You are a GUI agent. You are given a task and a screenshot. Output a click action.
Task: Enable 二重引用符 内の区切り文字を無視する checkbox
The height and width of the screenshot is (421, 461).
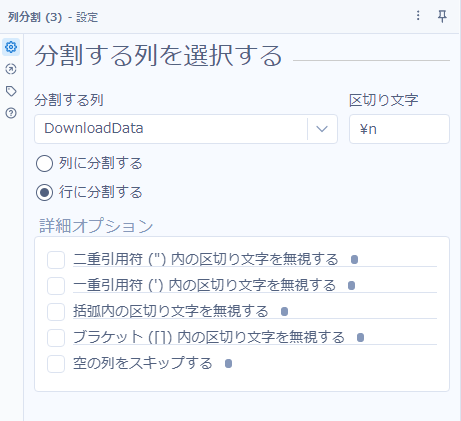56,260
